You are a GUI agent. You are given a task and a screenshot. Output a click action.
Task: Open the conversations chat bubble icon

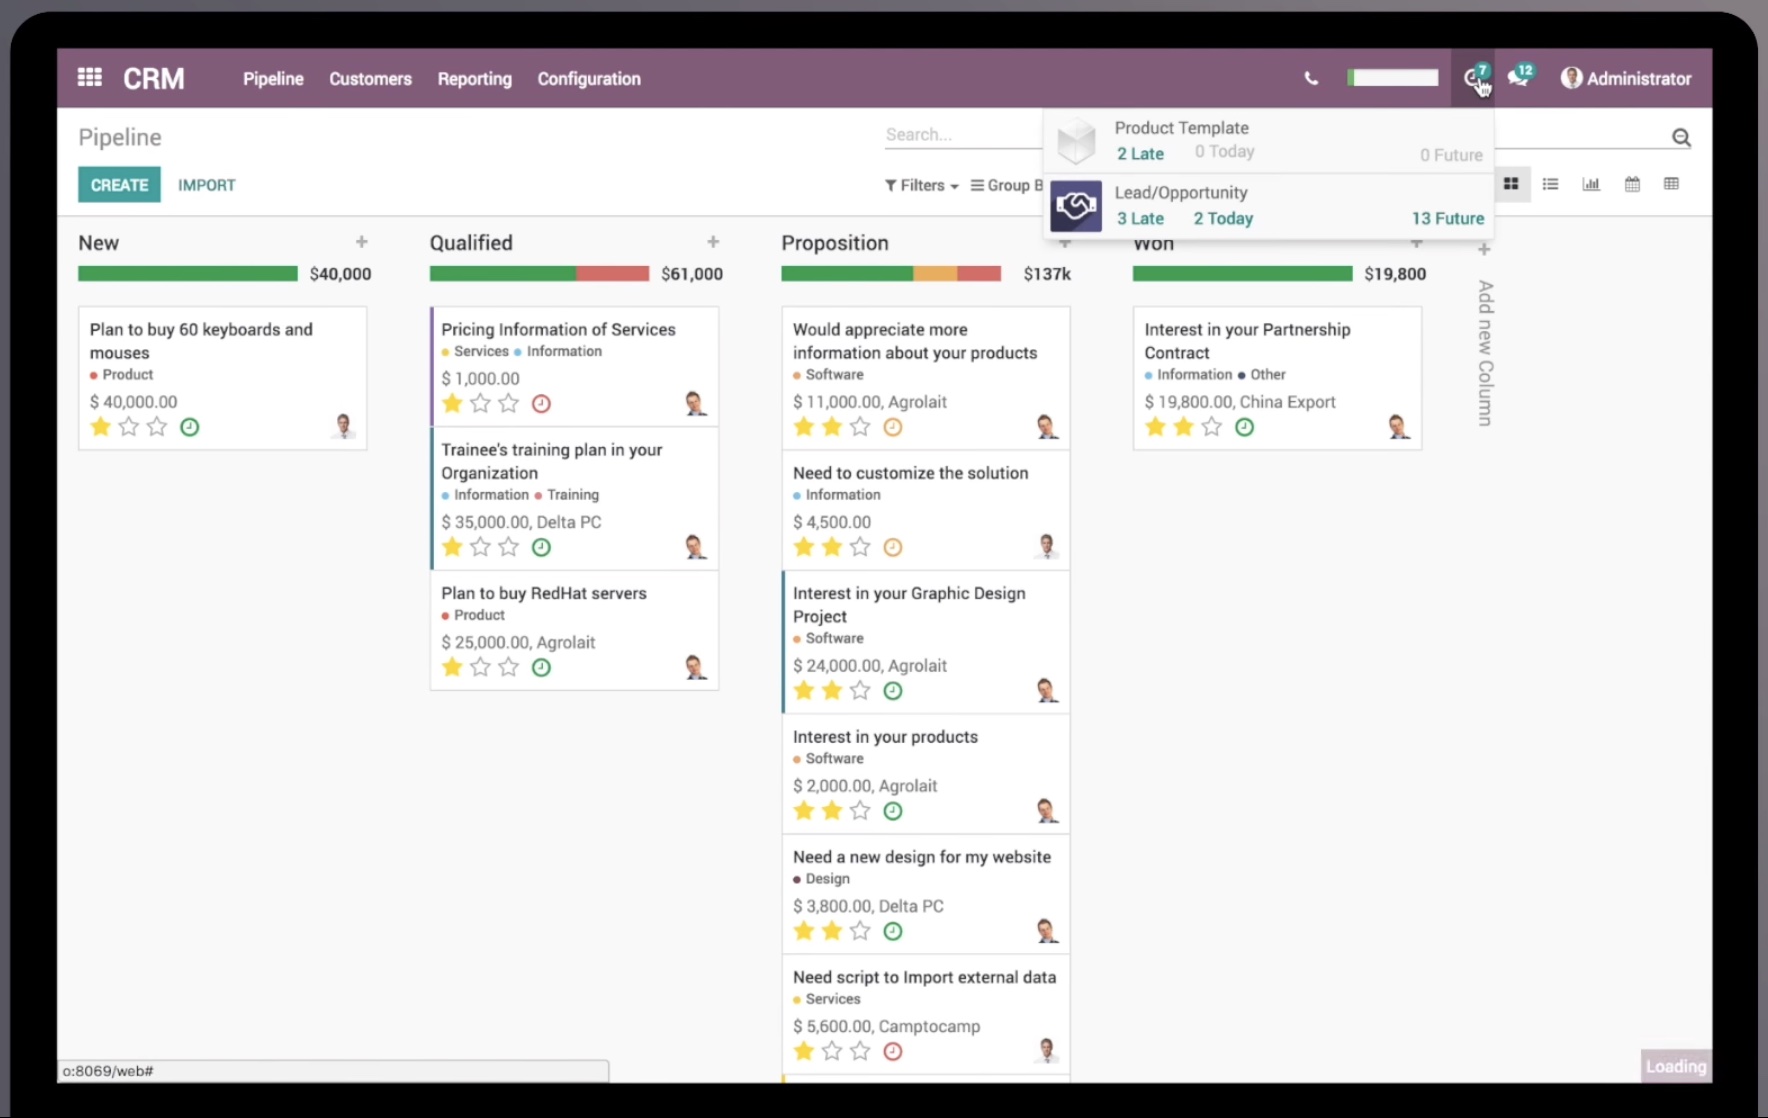(1518, 78)
